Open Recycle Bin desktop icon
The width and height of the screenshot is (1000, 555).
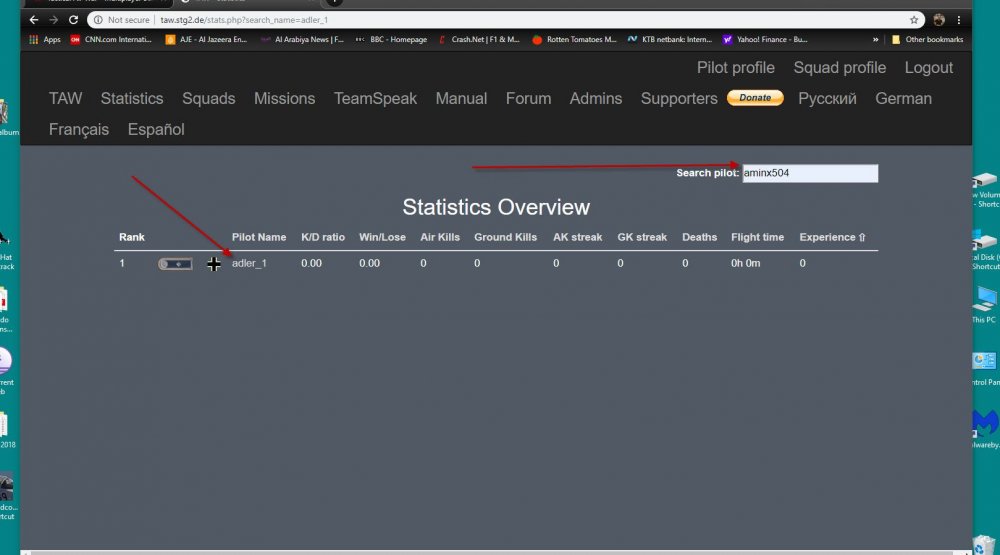click(x=985, y=545)
